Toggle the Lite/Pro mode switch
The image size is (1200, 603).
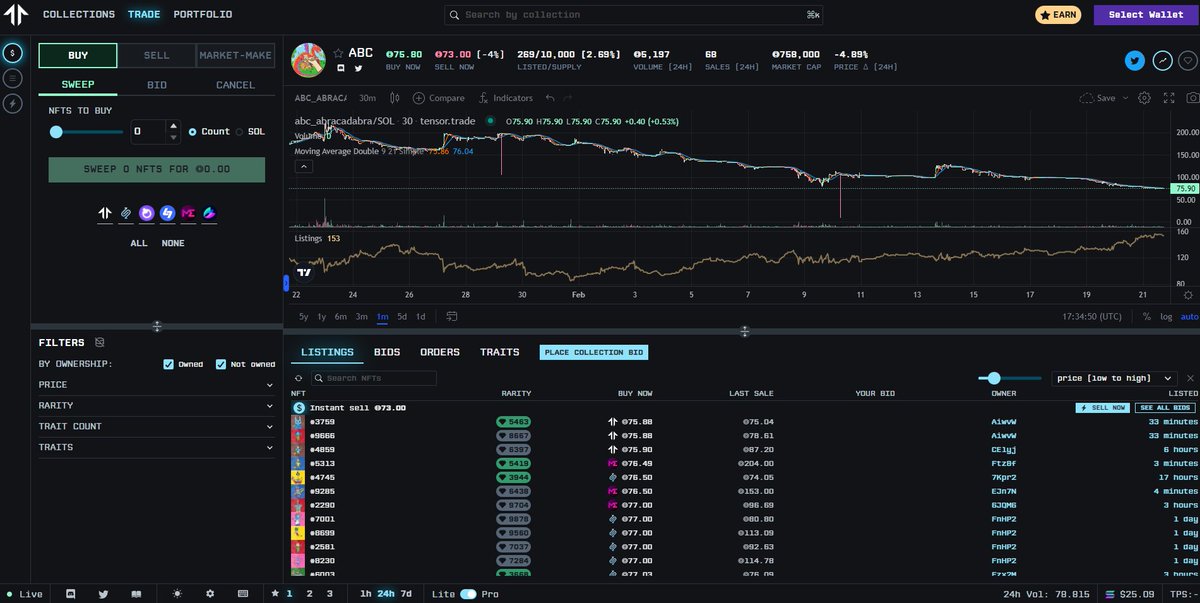pos(467,594)
